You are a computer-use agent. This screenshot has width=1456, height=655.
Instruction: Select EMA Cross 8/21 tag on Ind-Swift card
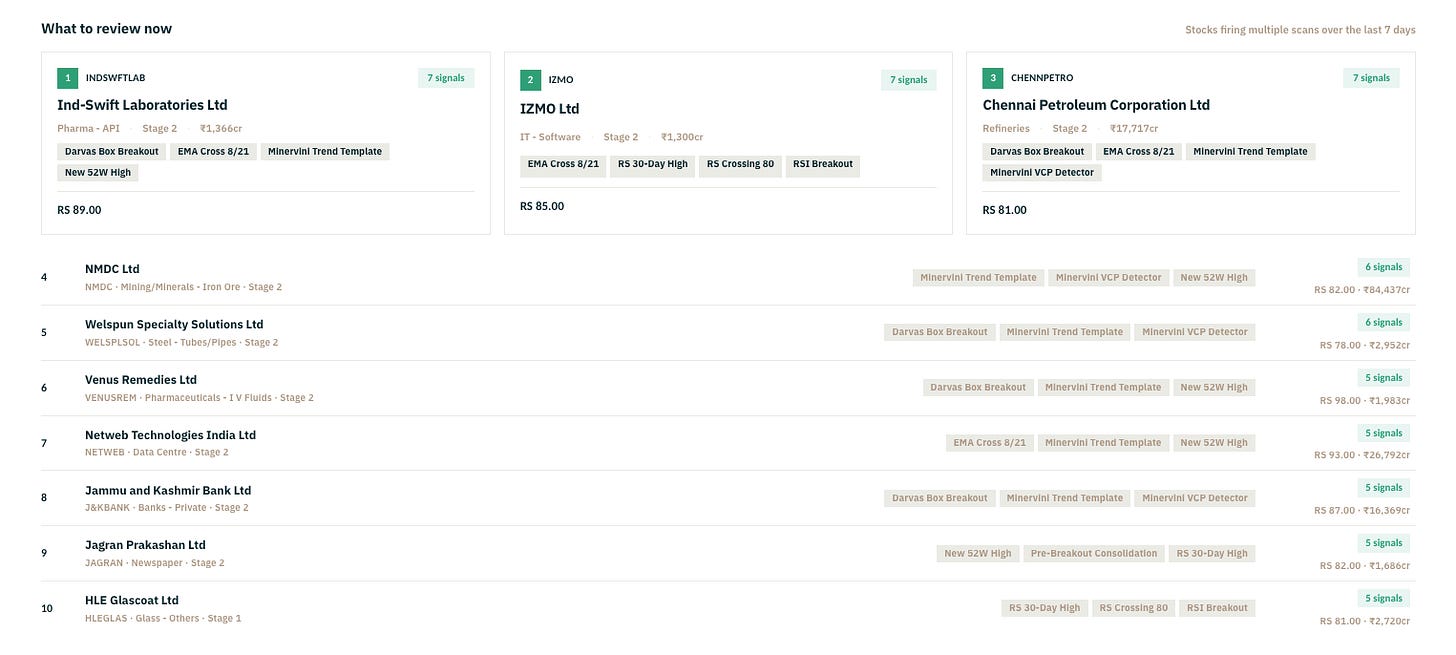pyautogui.click(x=213, y=152)
